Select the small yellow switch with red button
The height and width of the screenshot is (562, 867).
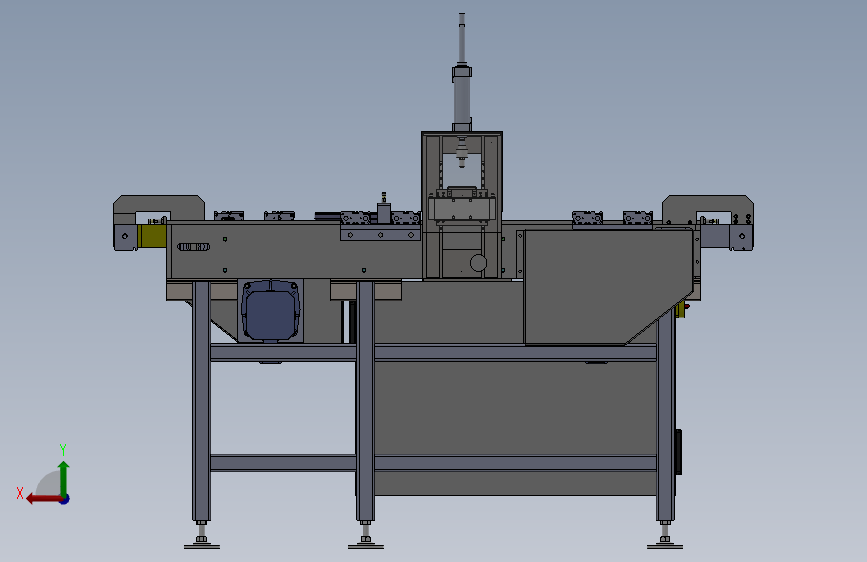[x=681, y=310]
